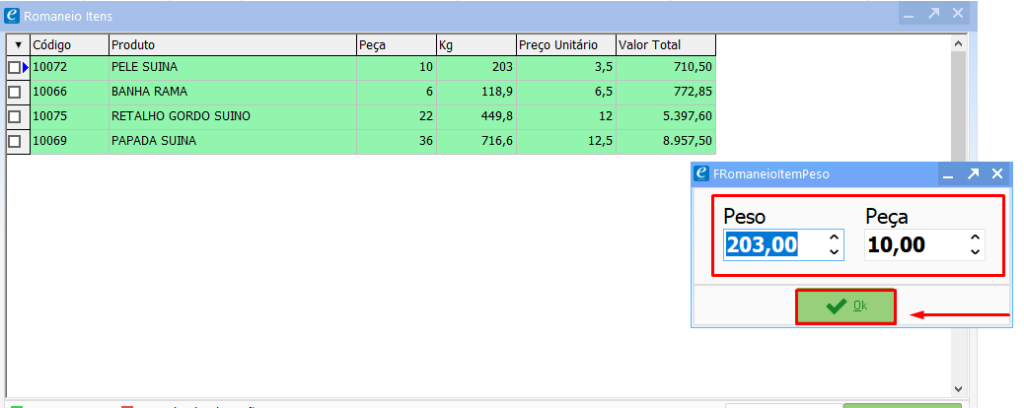Tick the BANHA RAMA row checkbox
The height and width of the screenshot is (408, 1024).
tap(14, 92)
